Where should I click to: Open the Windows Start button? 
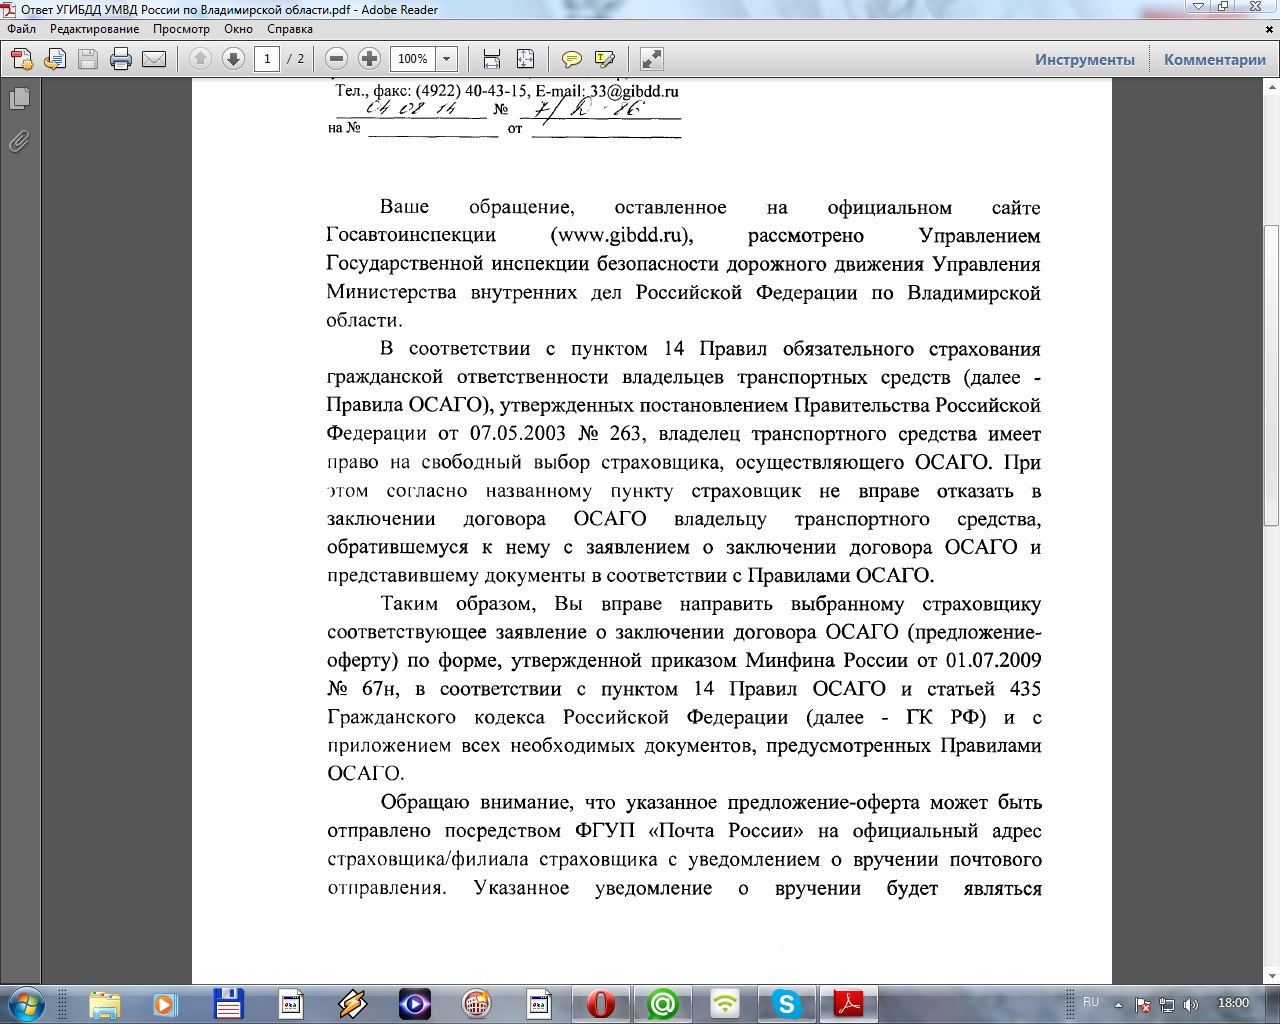pyautogui.click(x=25, y=1003)
